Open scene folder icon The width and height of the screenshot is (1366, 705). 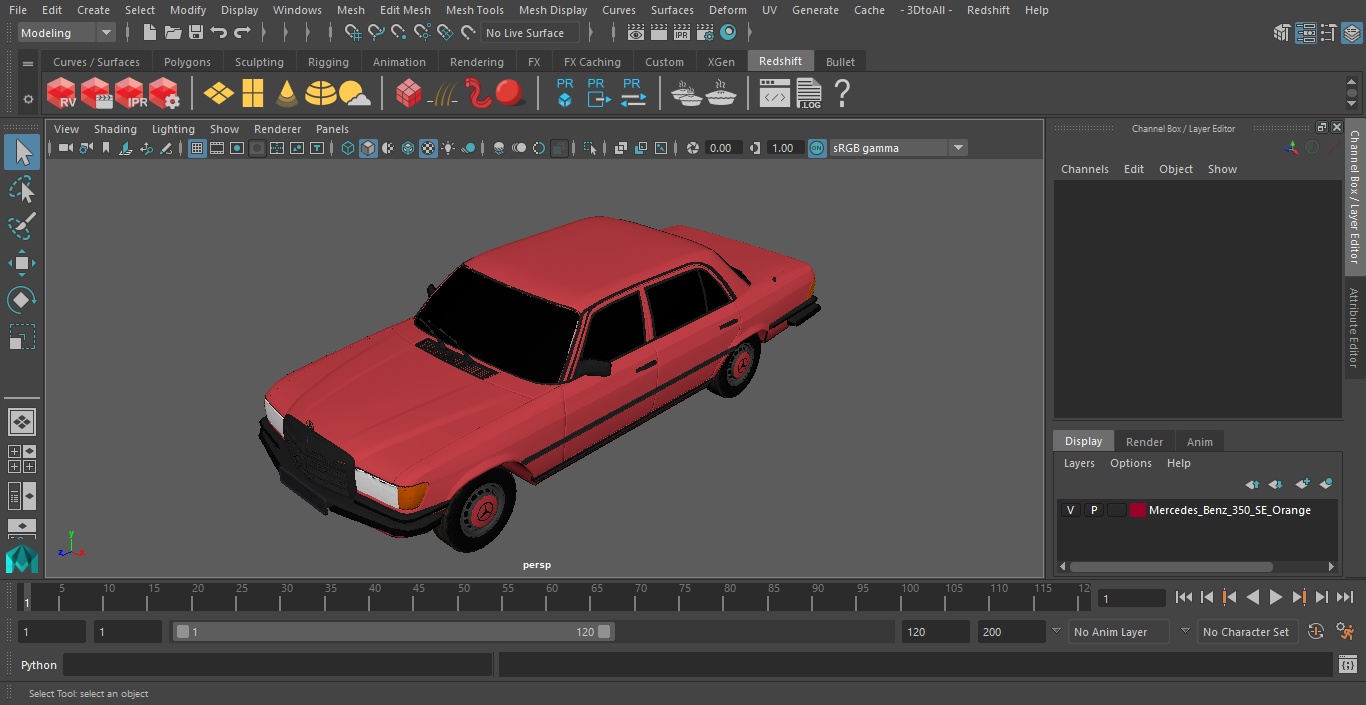tap(173, 33)
